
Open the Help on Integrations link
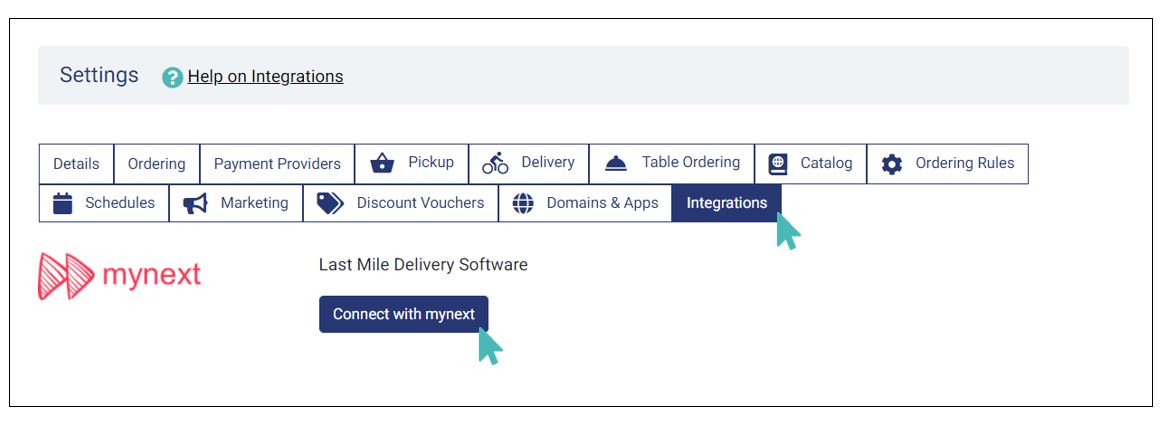tap(265, 76)
